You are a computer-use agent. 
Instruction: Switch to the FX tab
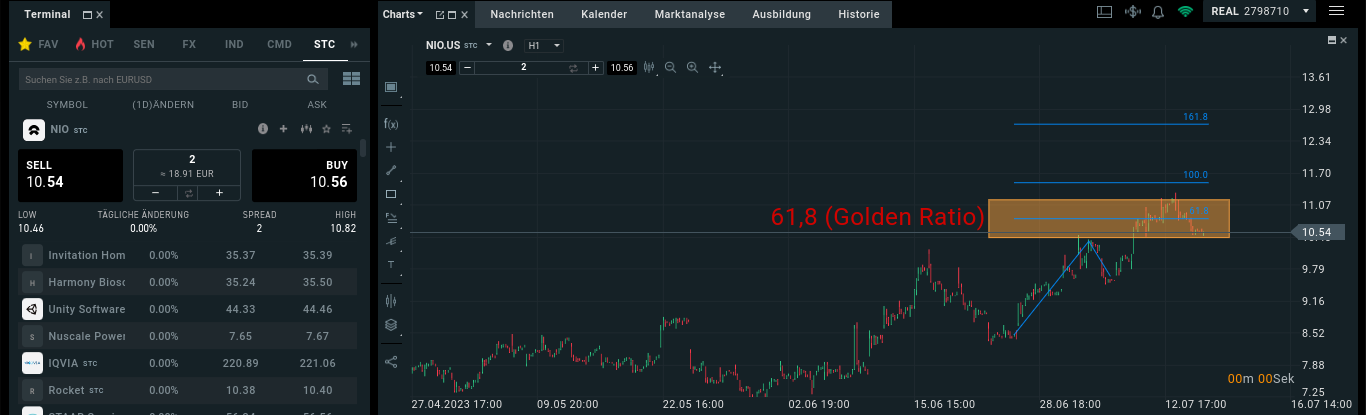[189, 45]
